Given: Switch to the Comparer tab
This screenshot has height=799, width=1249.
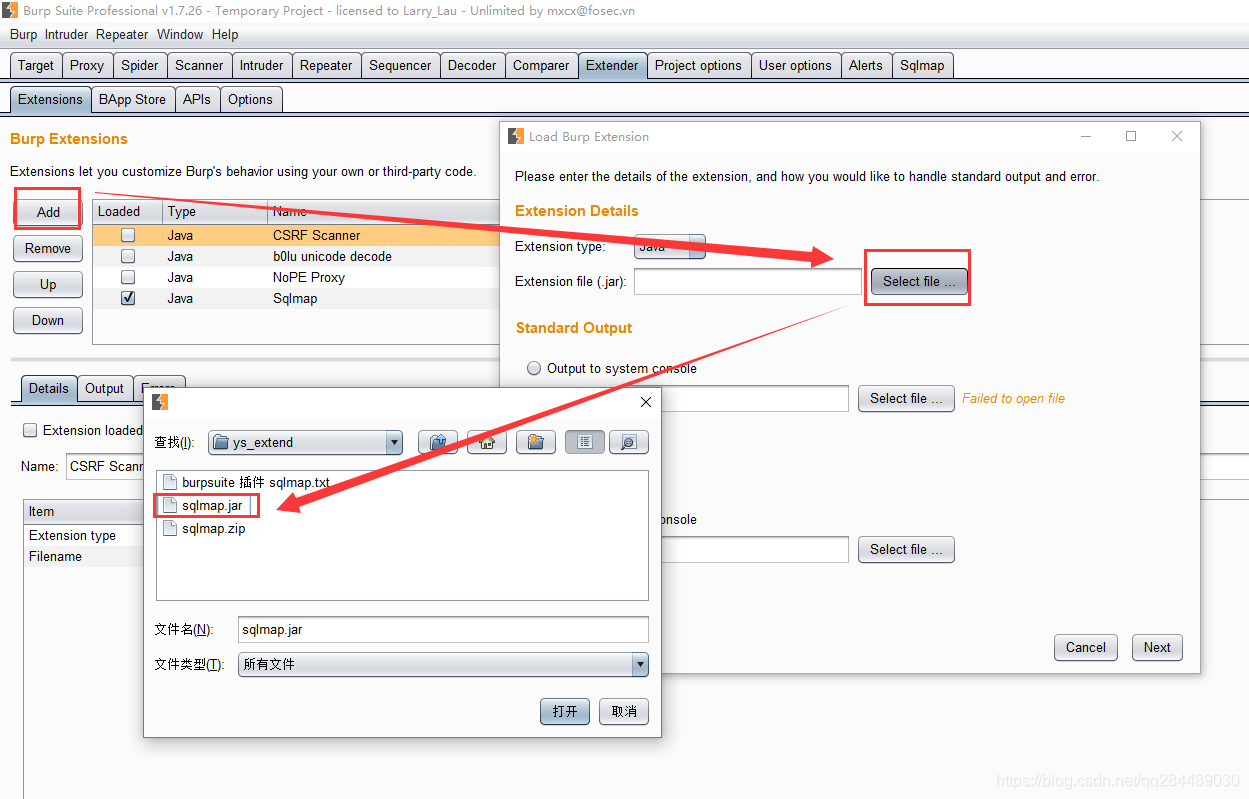Looking at the screenshot, I should (541, 65).
